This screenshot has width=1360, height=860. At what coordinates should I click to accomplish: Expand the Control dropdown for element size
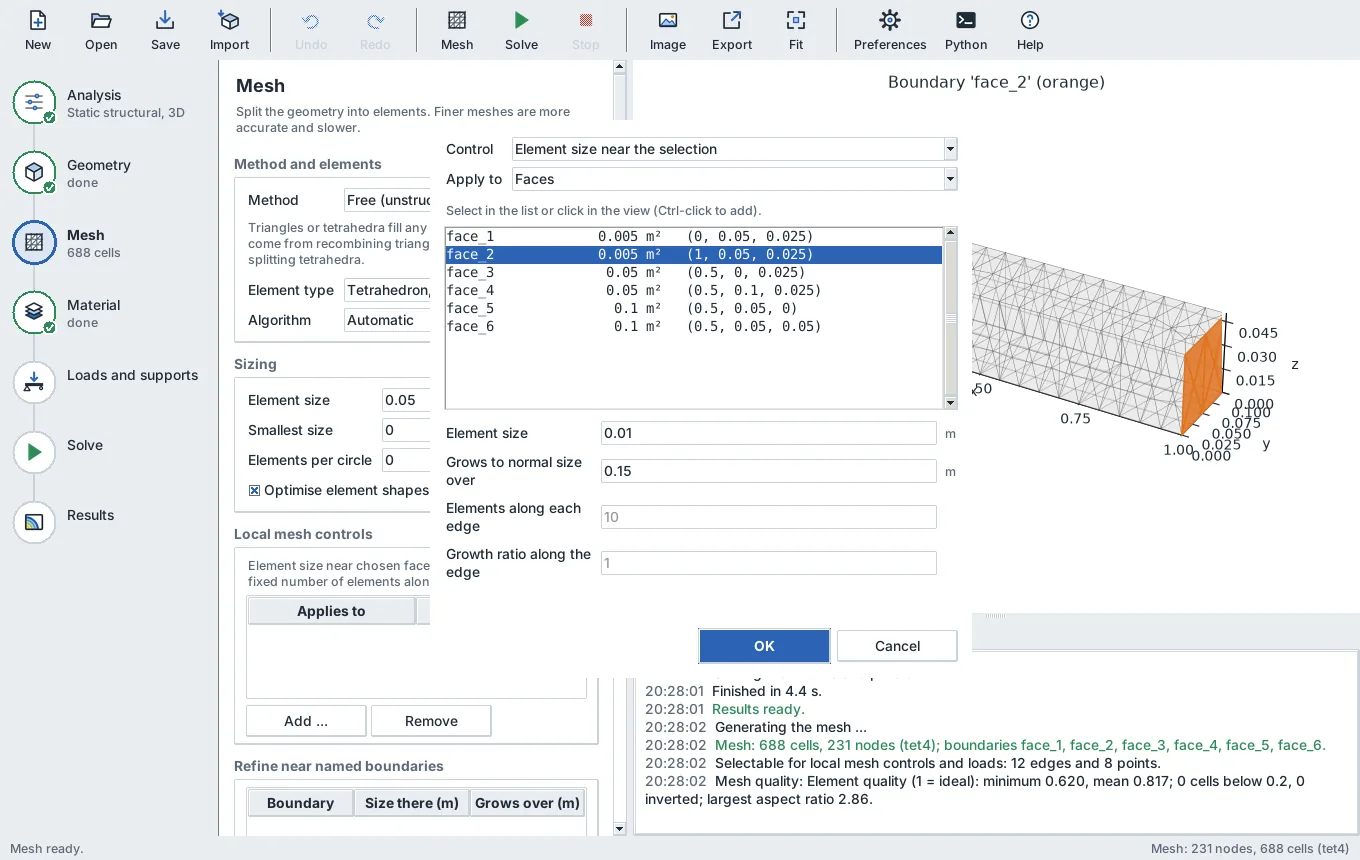point(734,149)
